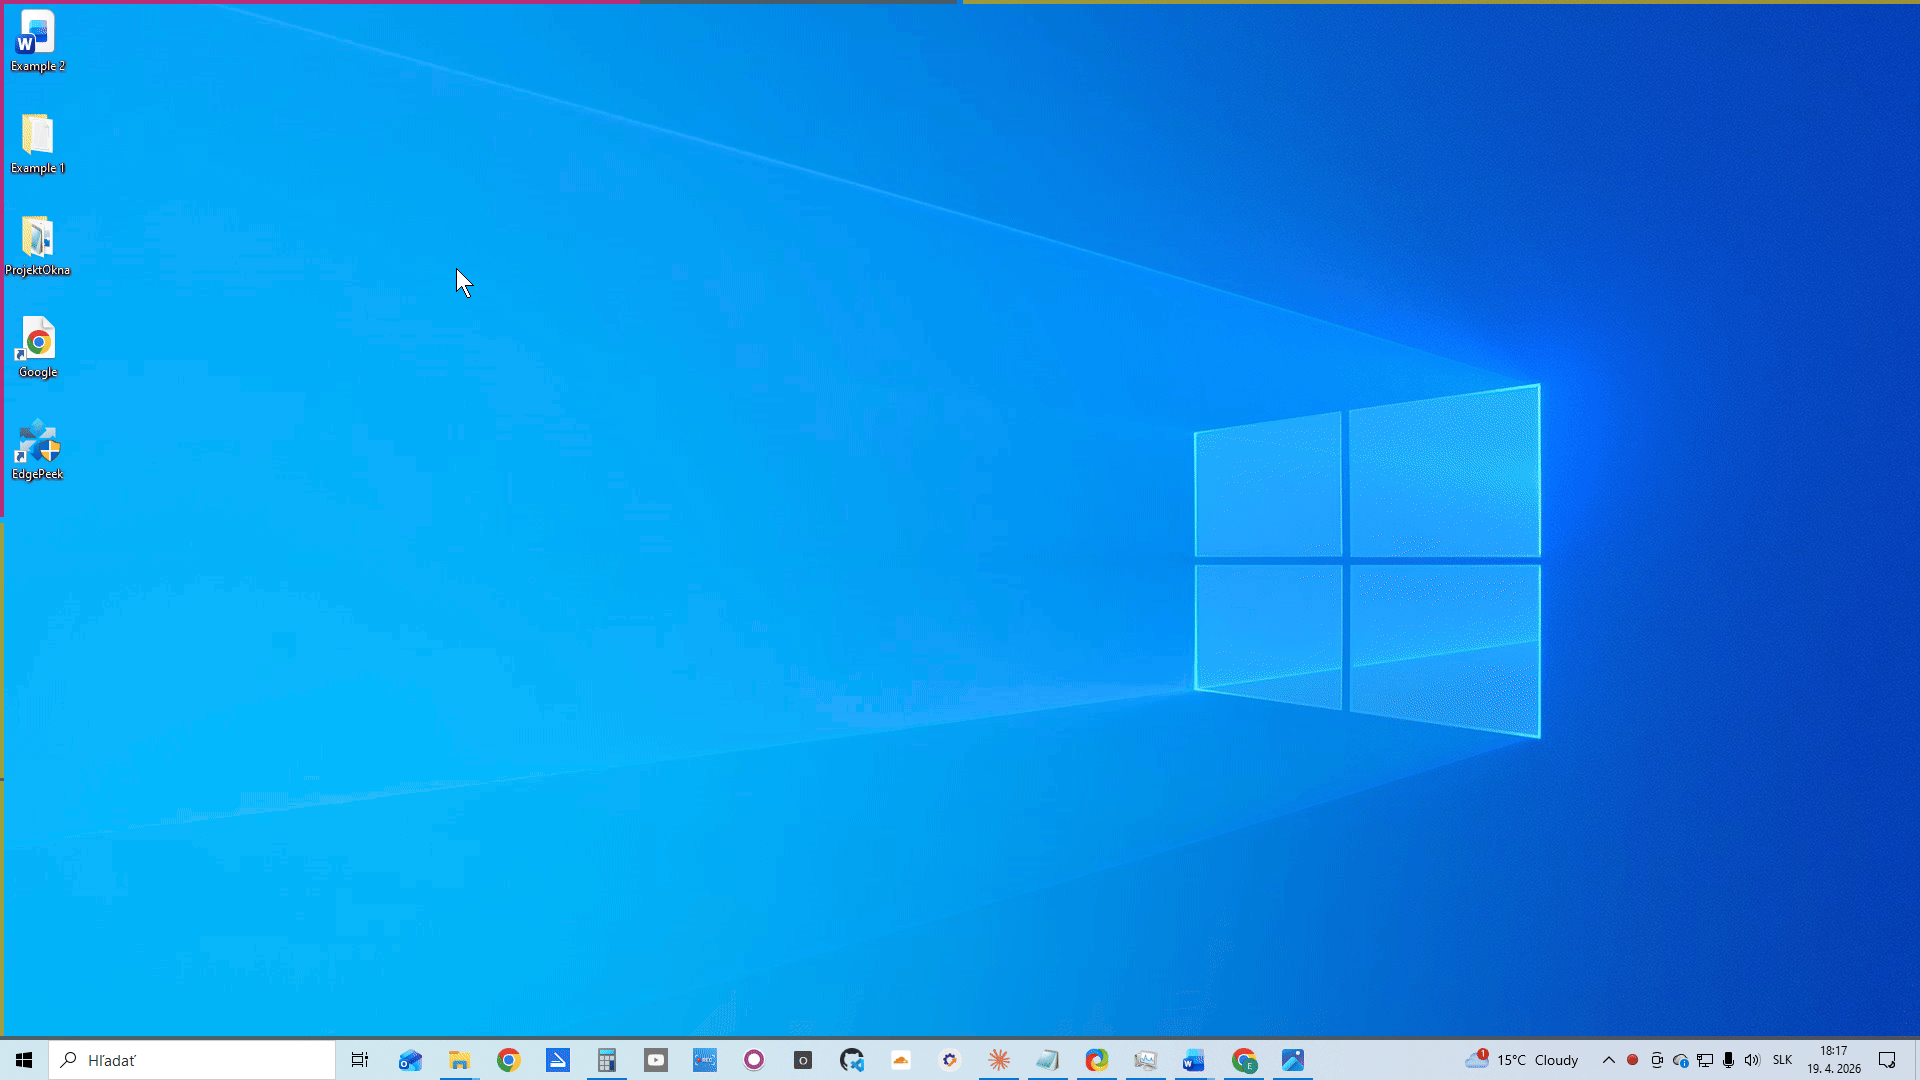The height and width of the screenshot is (1080, 1920).
Task: Open the orange starburst app in taskbar
Action: [x=998, y=1060]
